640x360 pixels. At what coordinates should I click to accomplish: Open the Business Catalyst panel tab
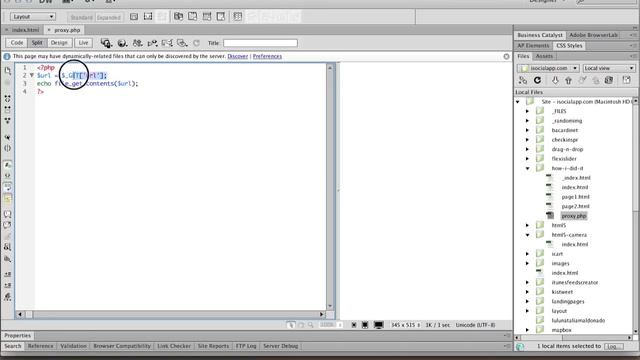(x=540, y=35)
